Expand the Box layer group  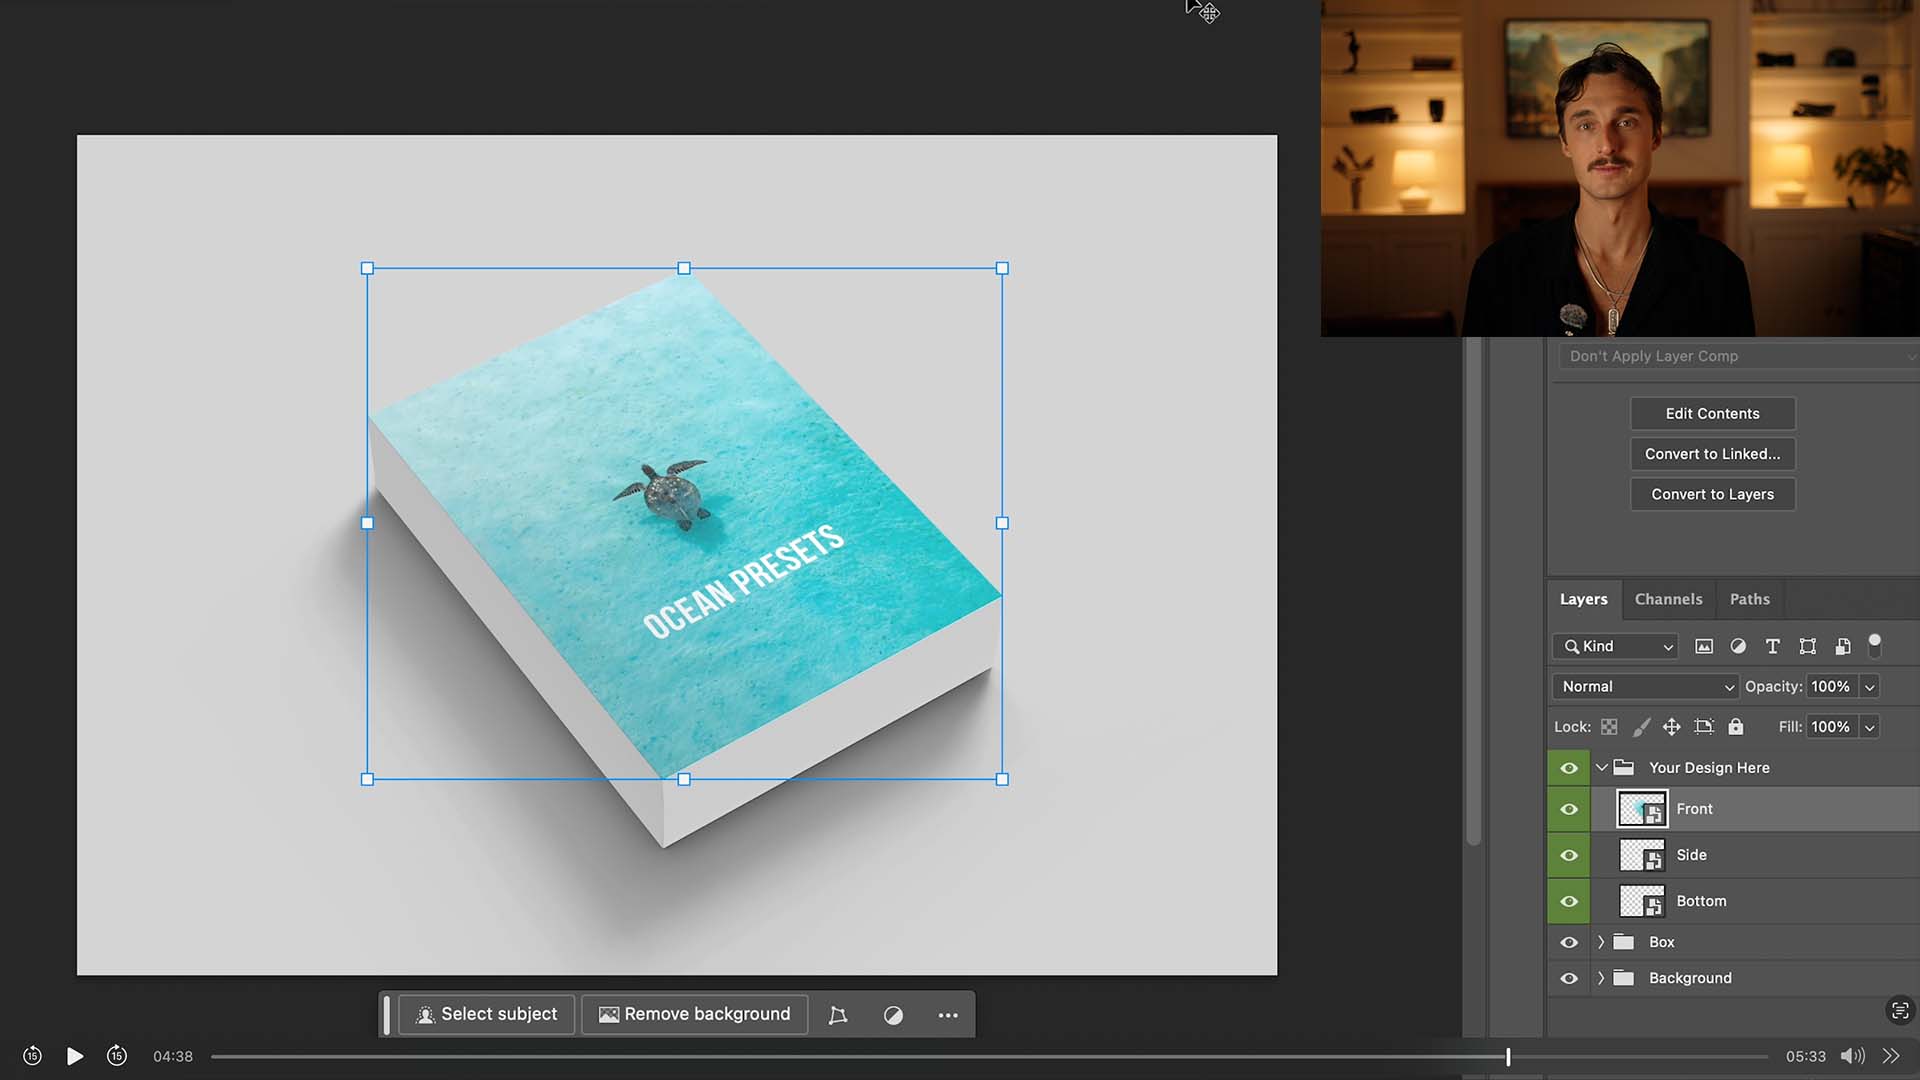point(1601,942)
